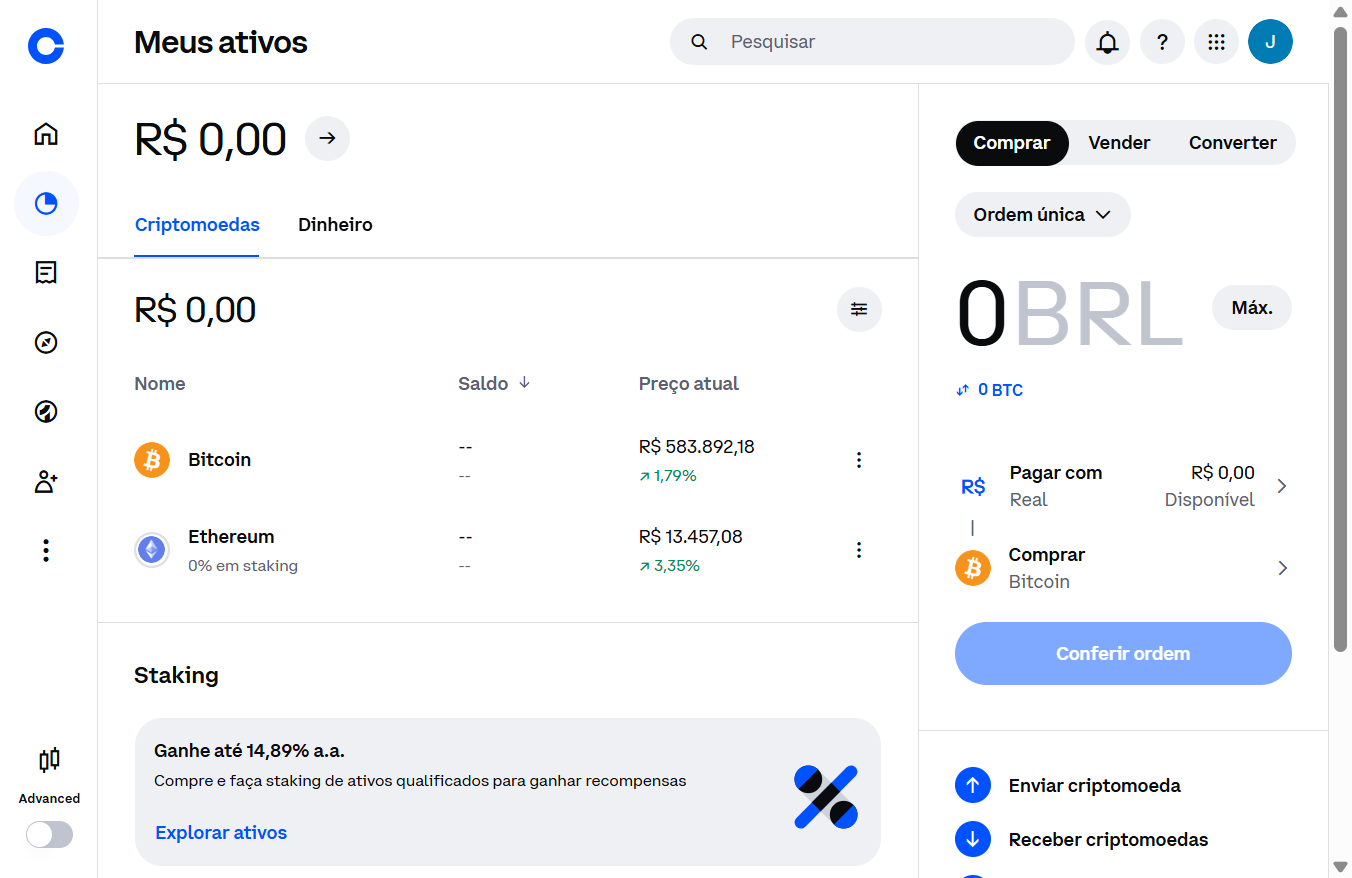The height and width of the screenshot is (878, 1352).
Task: Open the Bitcoin asset row name
Action: point(220,460)
